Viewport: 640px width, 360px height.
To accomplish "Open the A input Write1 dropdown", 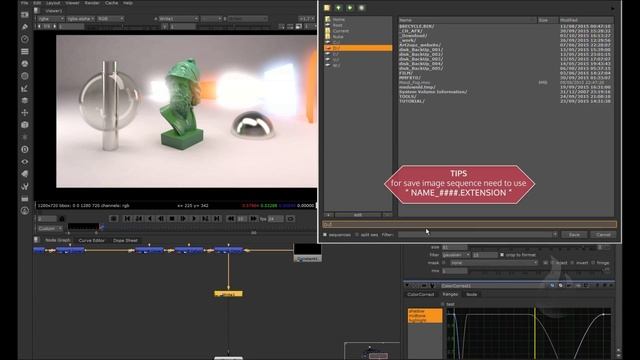I will [178, 19].
